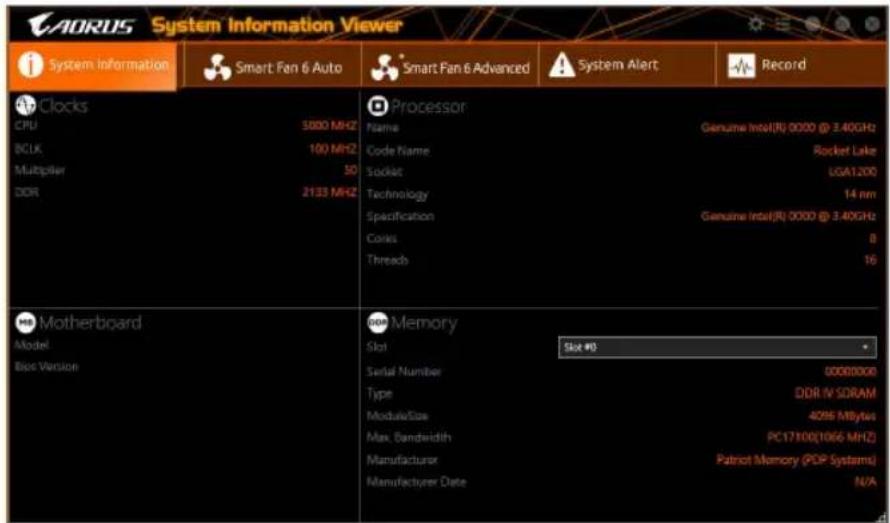Screen dimensions: 890x523
Task: Click the Serial Number value 00000000
Action: pos(850,371)
